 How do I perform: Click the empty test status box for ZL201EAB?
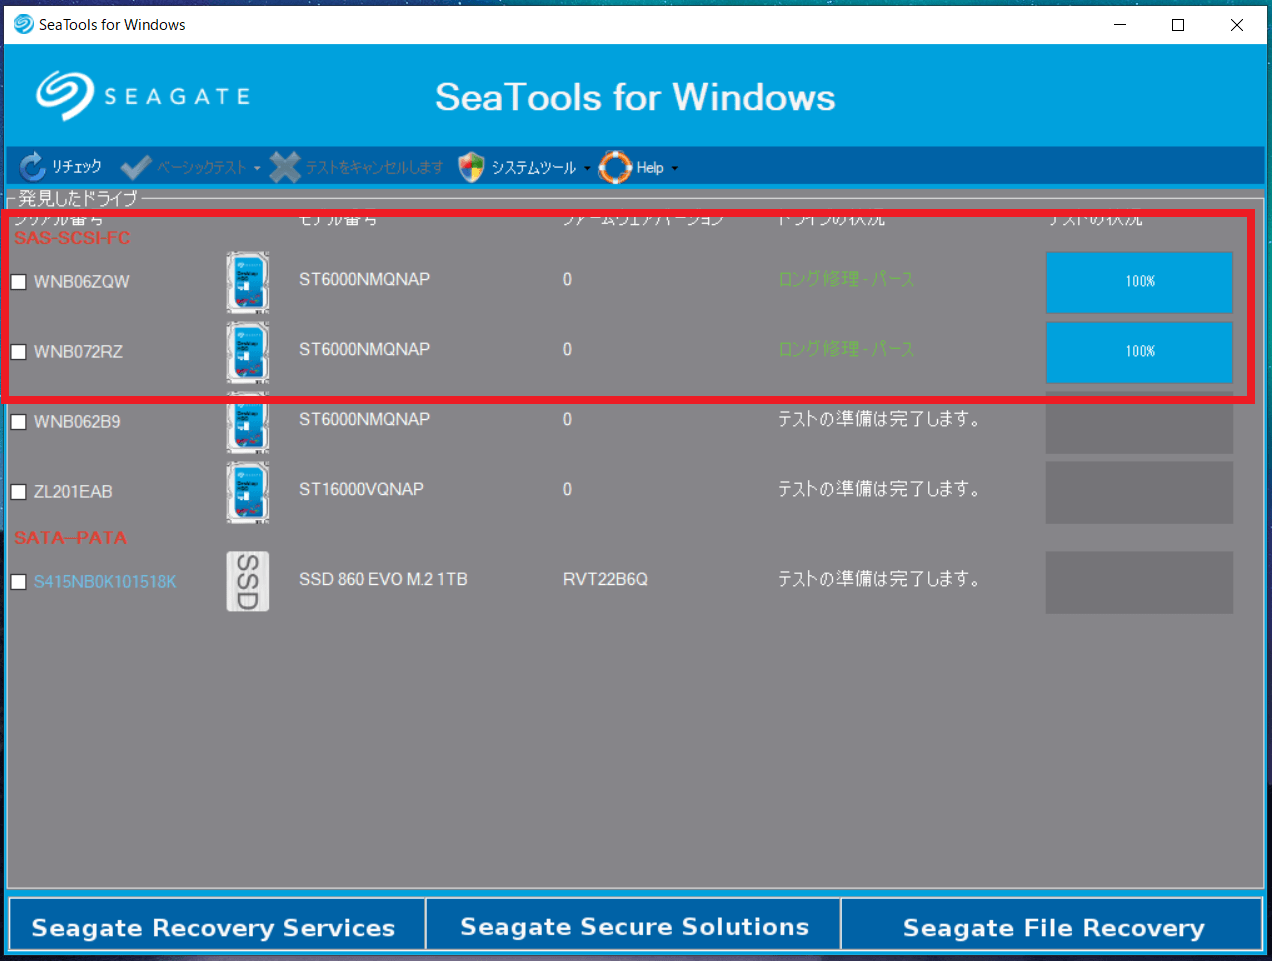pyautogui.click(x=1139, y=492)
